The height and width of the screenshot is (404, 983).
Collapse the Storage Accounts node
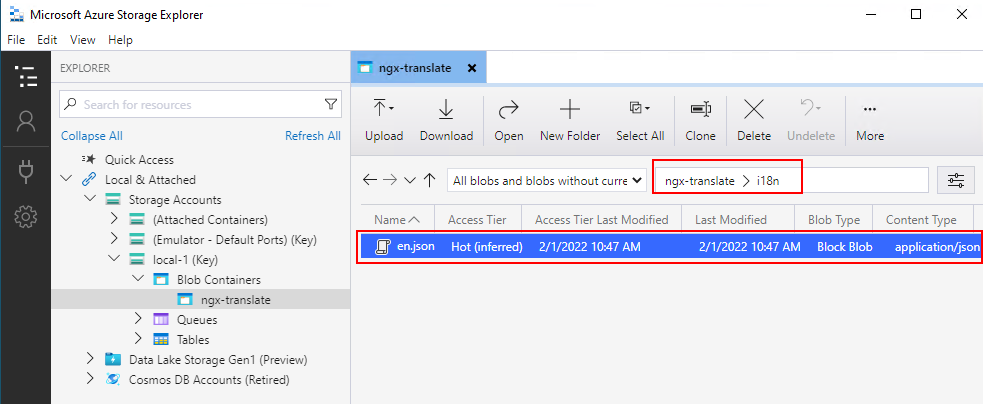tap(90, 199)
